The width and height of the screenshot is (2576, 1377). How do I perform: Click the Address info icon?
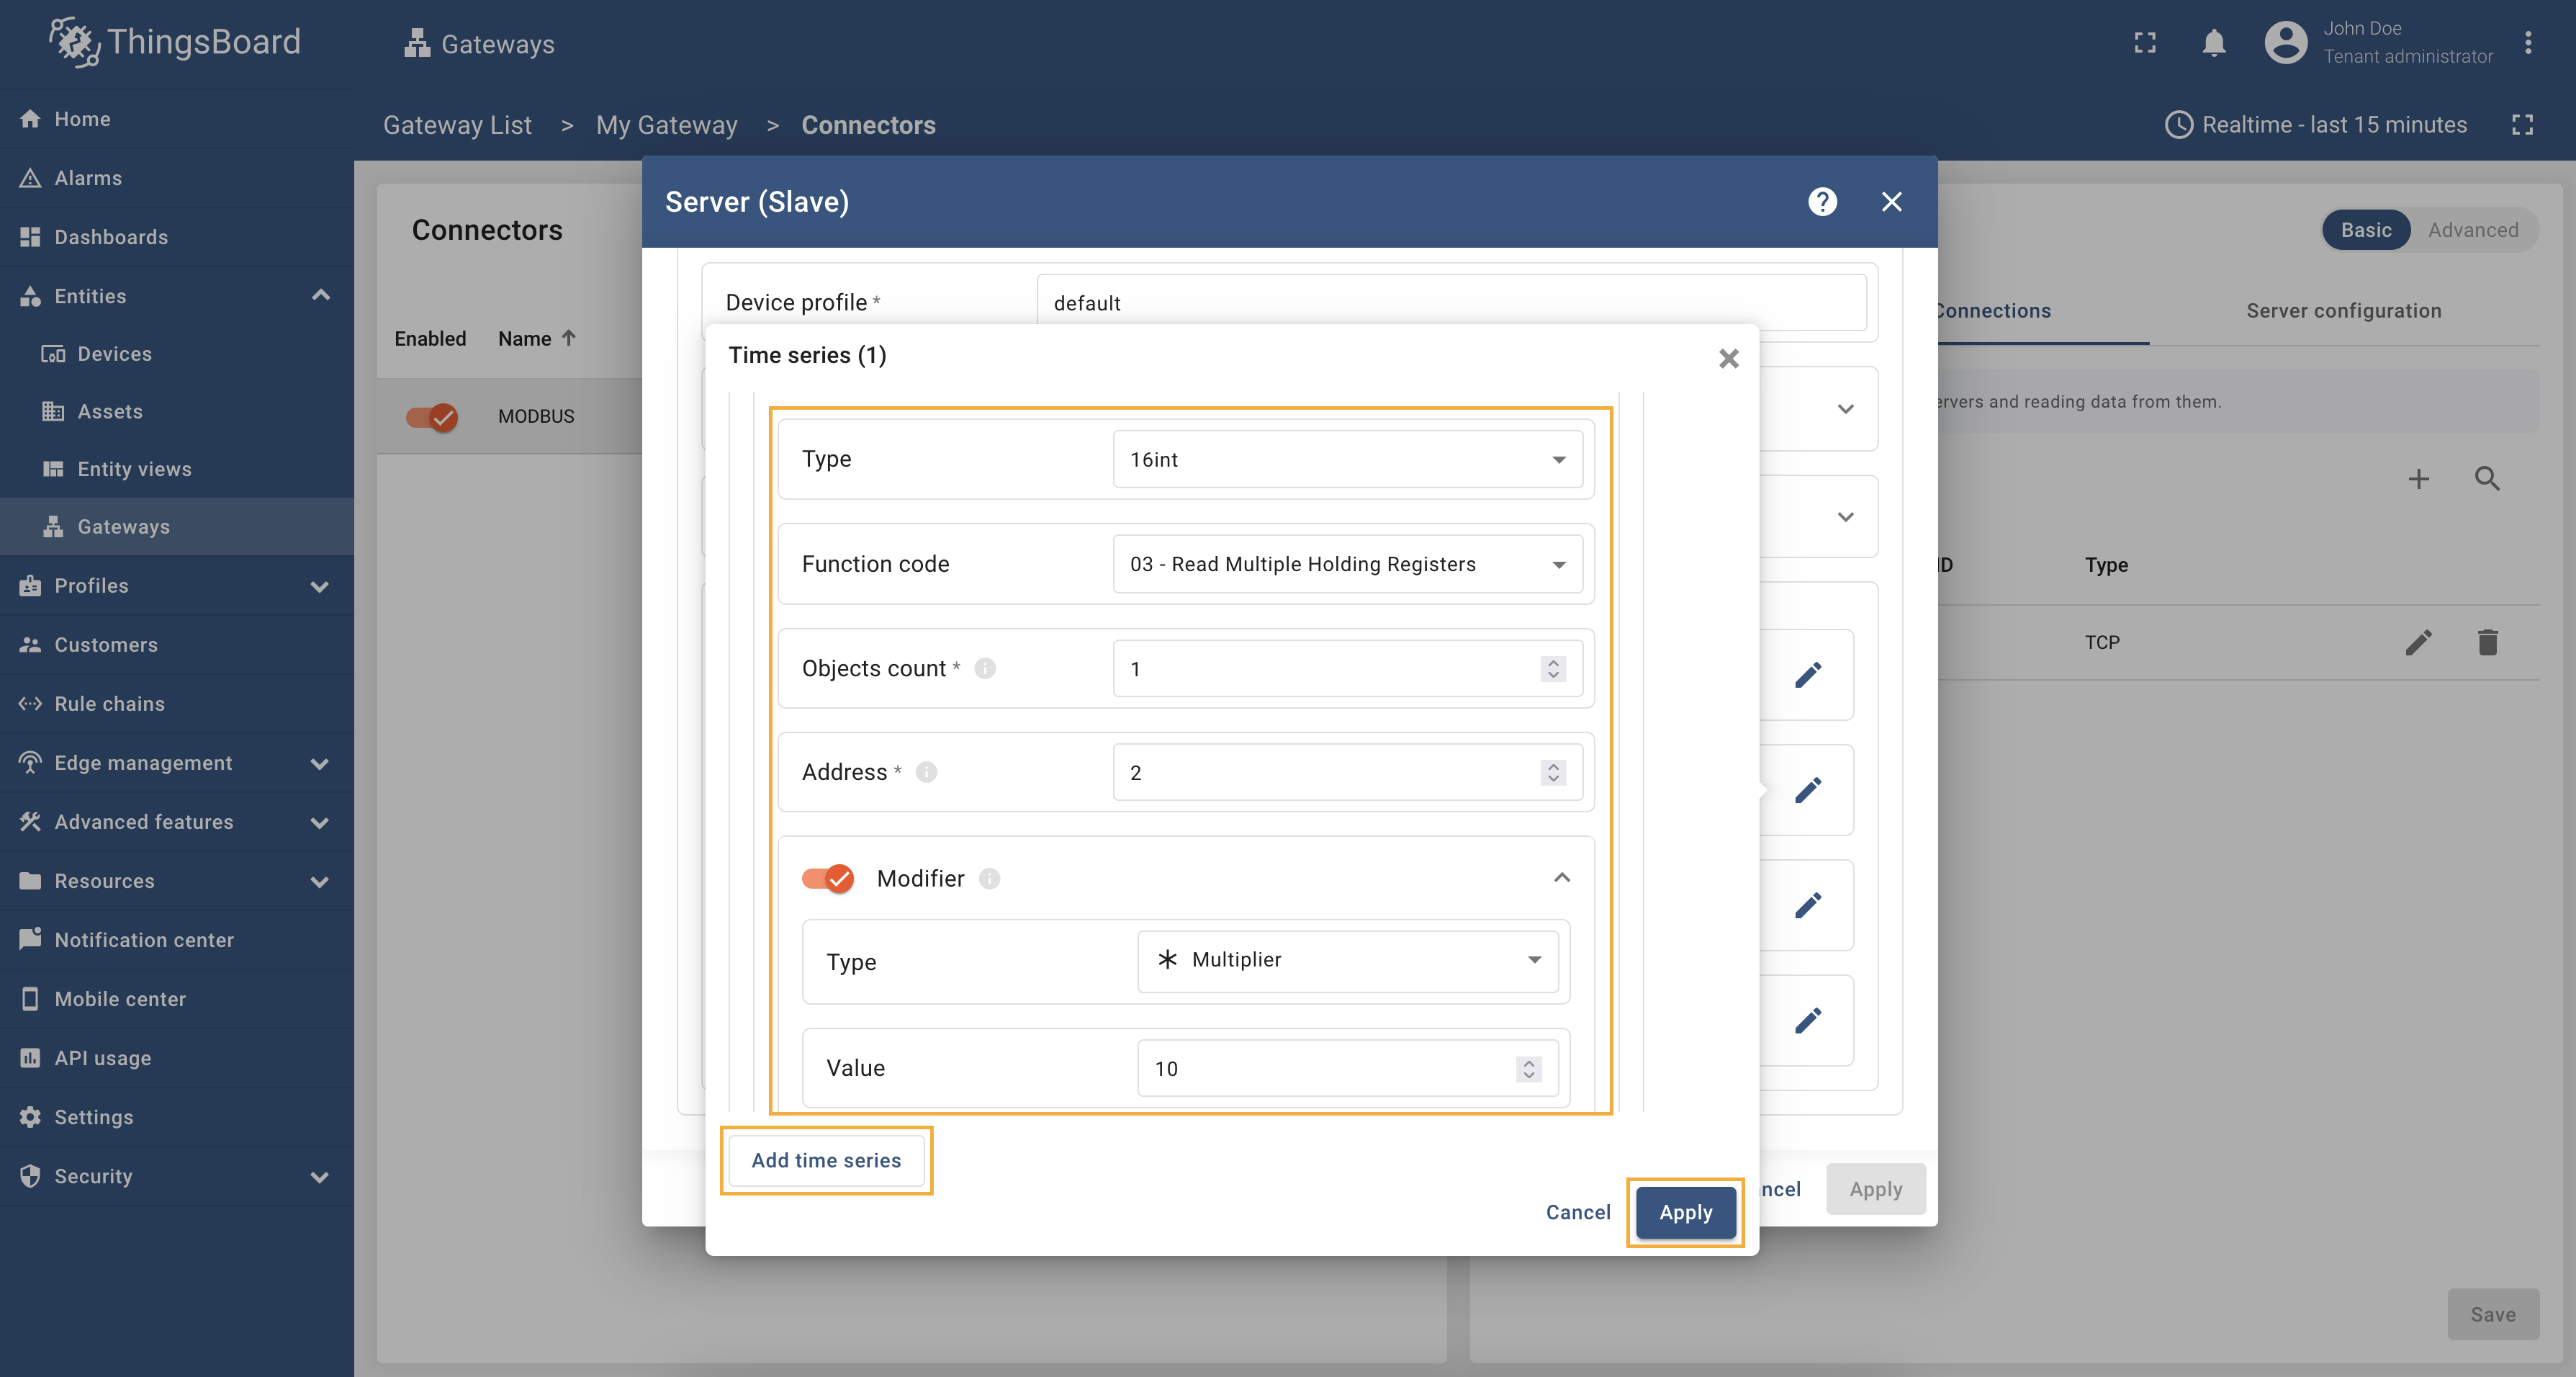[x=926, y=772]
